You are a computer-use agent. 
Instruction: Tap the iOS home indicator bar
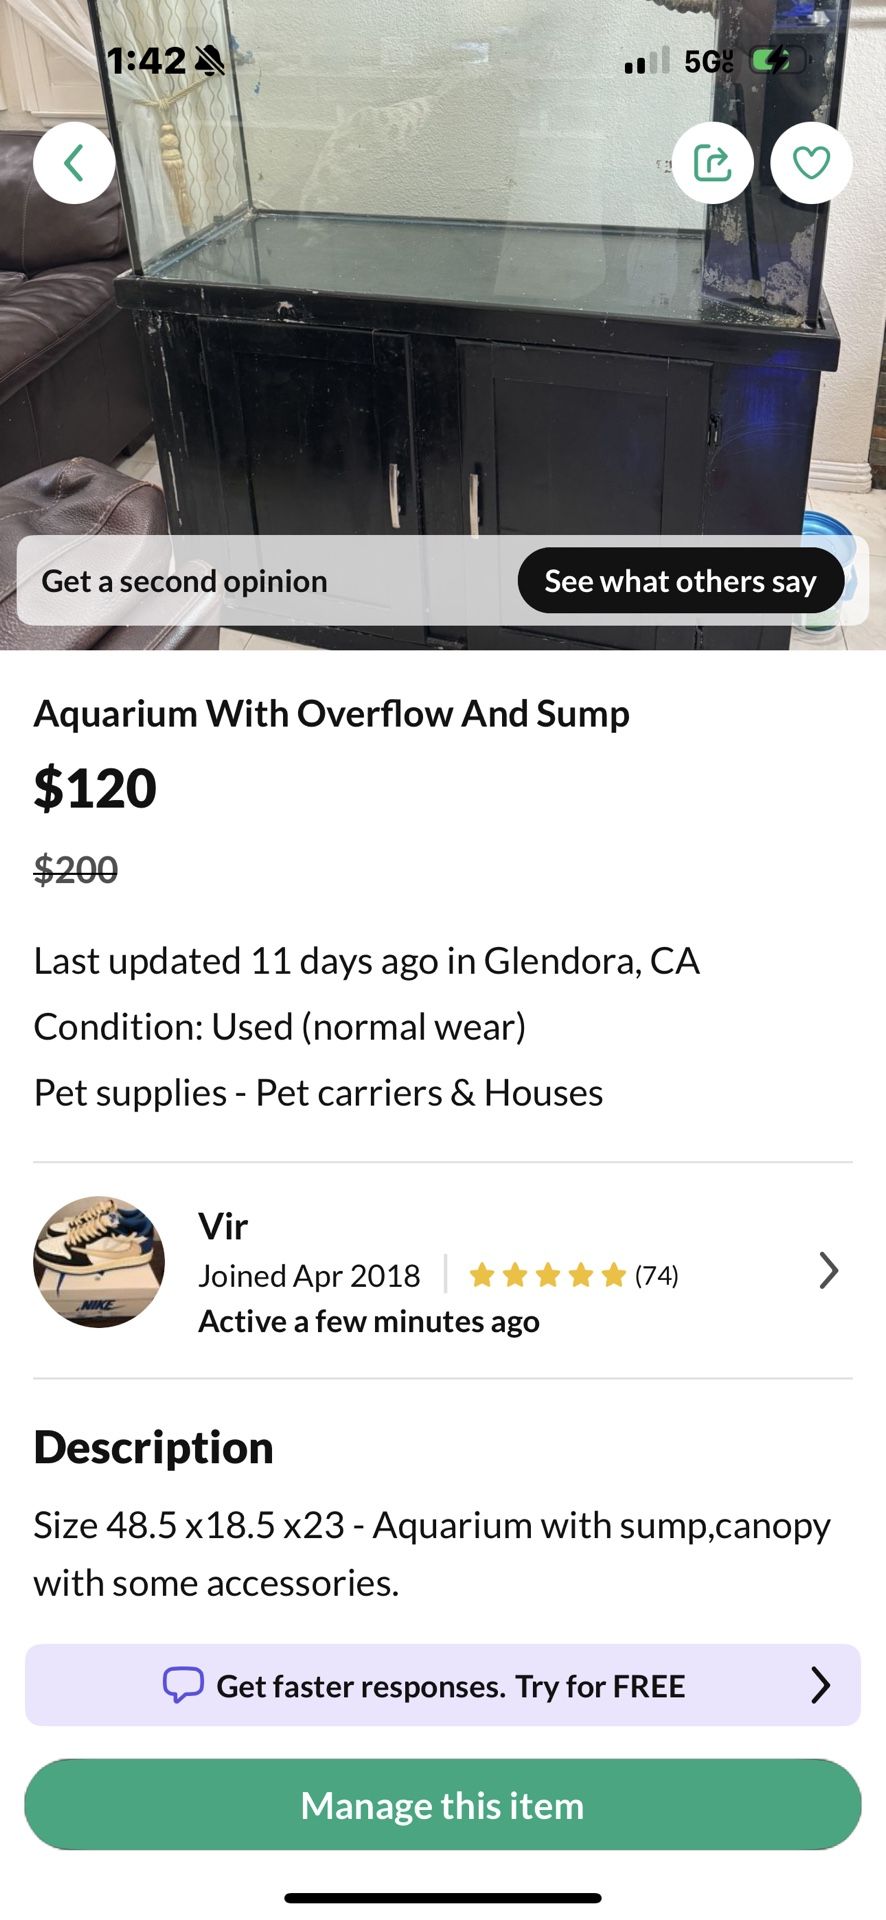coord(443,1897)
